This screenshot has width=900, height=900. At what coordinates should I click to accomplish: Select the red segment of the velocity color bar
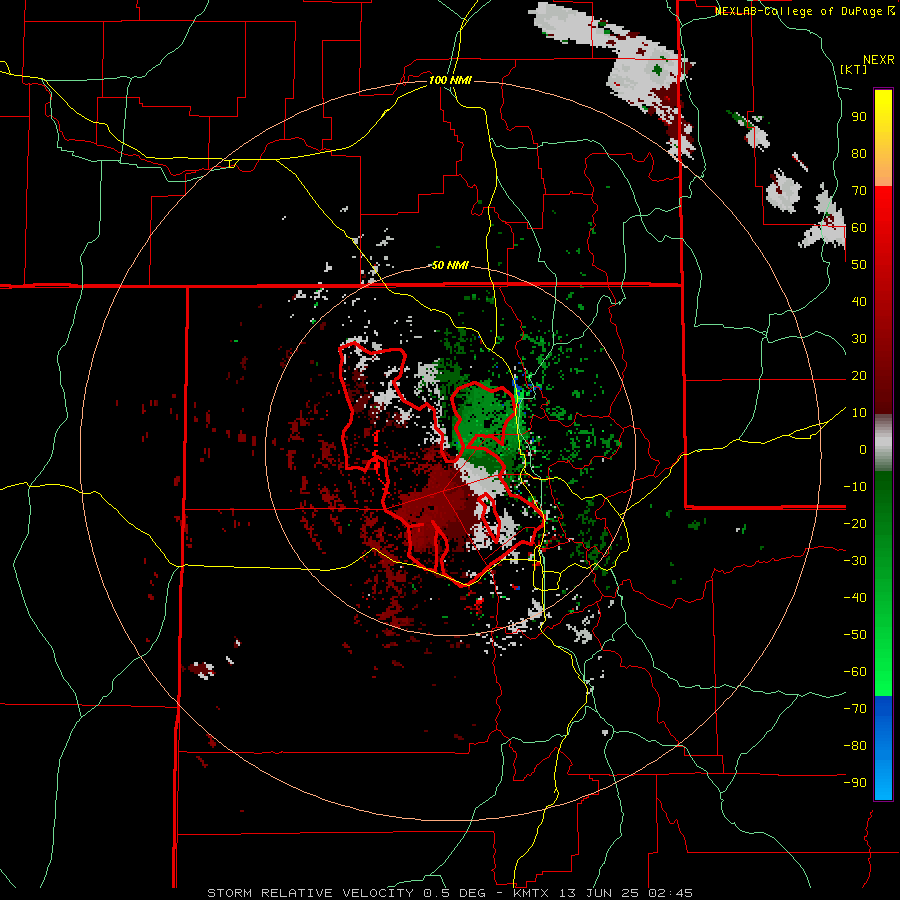883,300
